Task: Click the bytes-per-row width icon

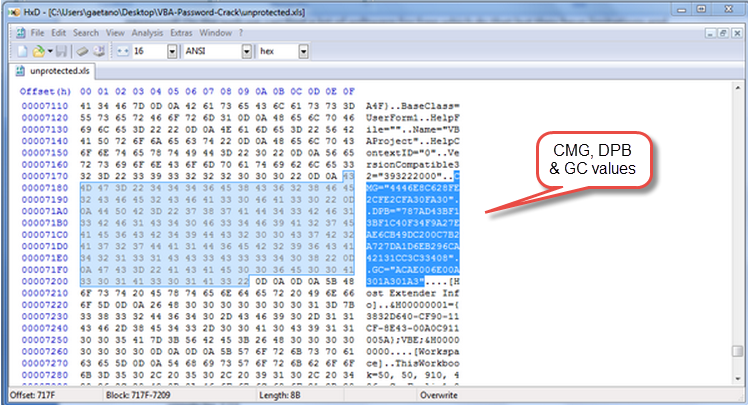Action: click(x=123, y=51)
